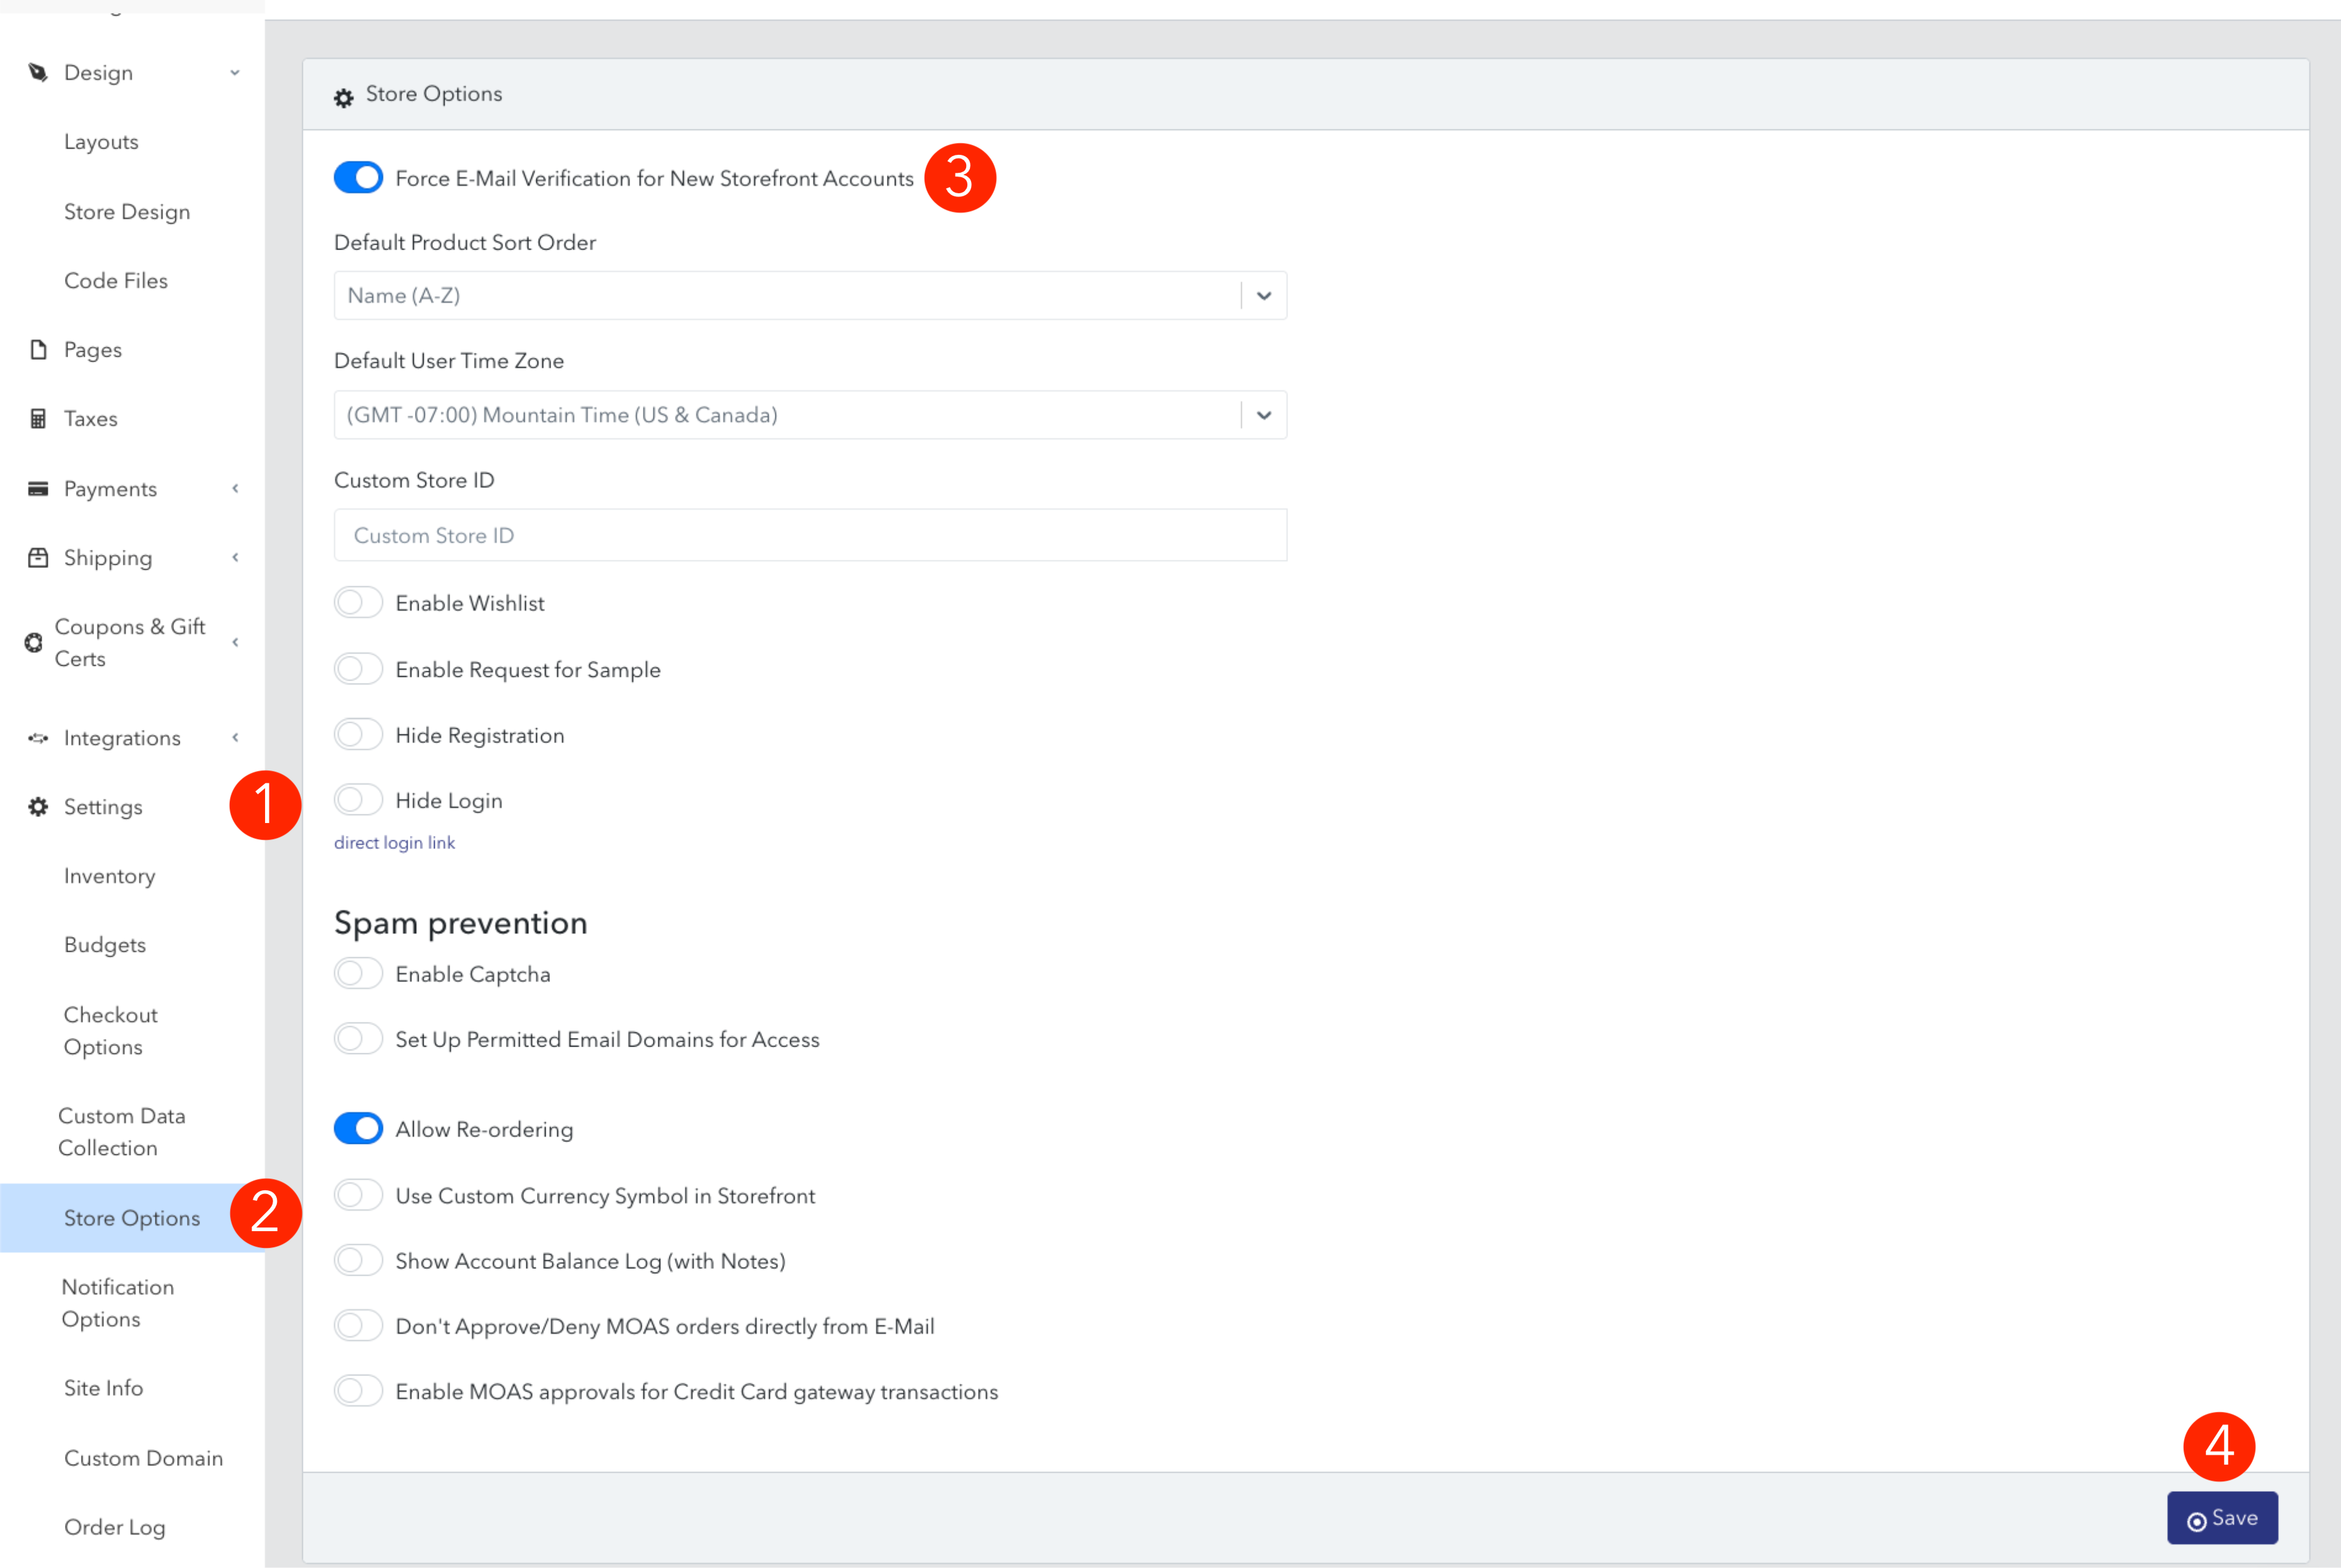
Task: Select Custom Data Collection item
Action: 122,1131
